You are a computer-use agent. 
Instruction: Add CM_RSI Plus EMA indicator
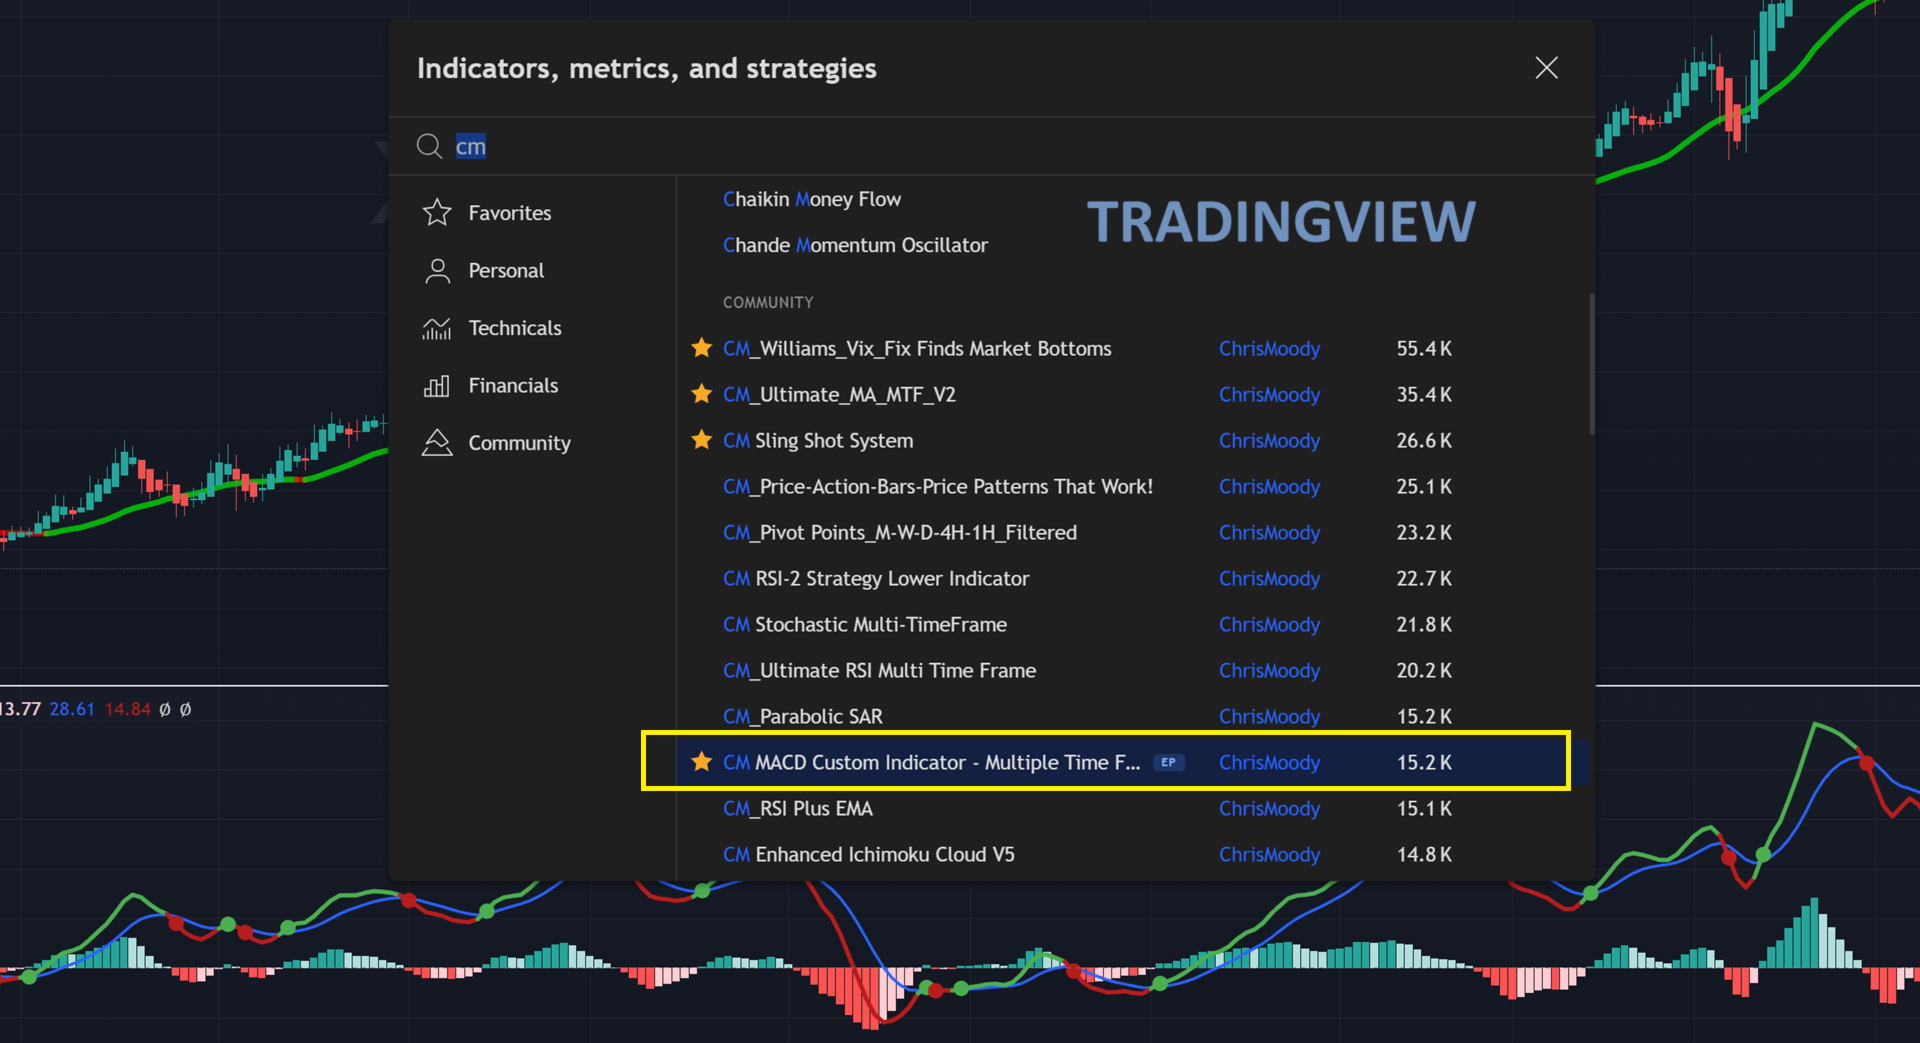pos(798,809)
